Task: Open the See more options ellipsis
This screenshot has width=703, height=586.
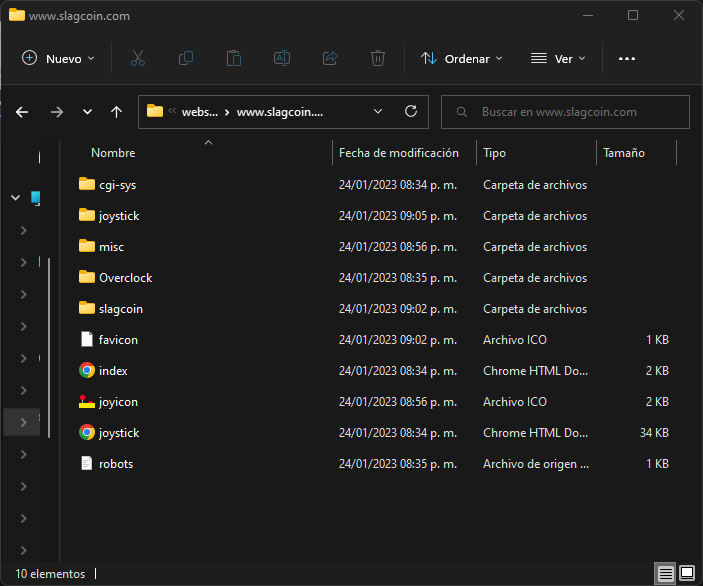Action: [x=626, y=59]
